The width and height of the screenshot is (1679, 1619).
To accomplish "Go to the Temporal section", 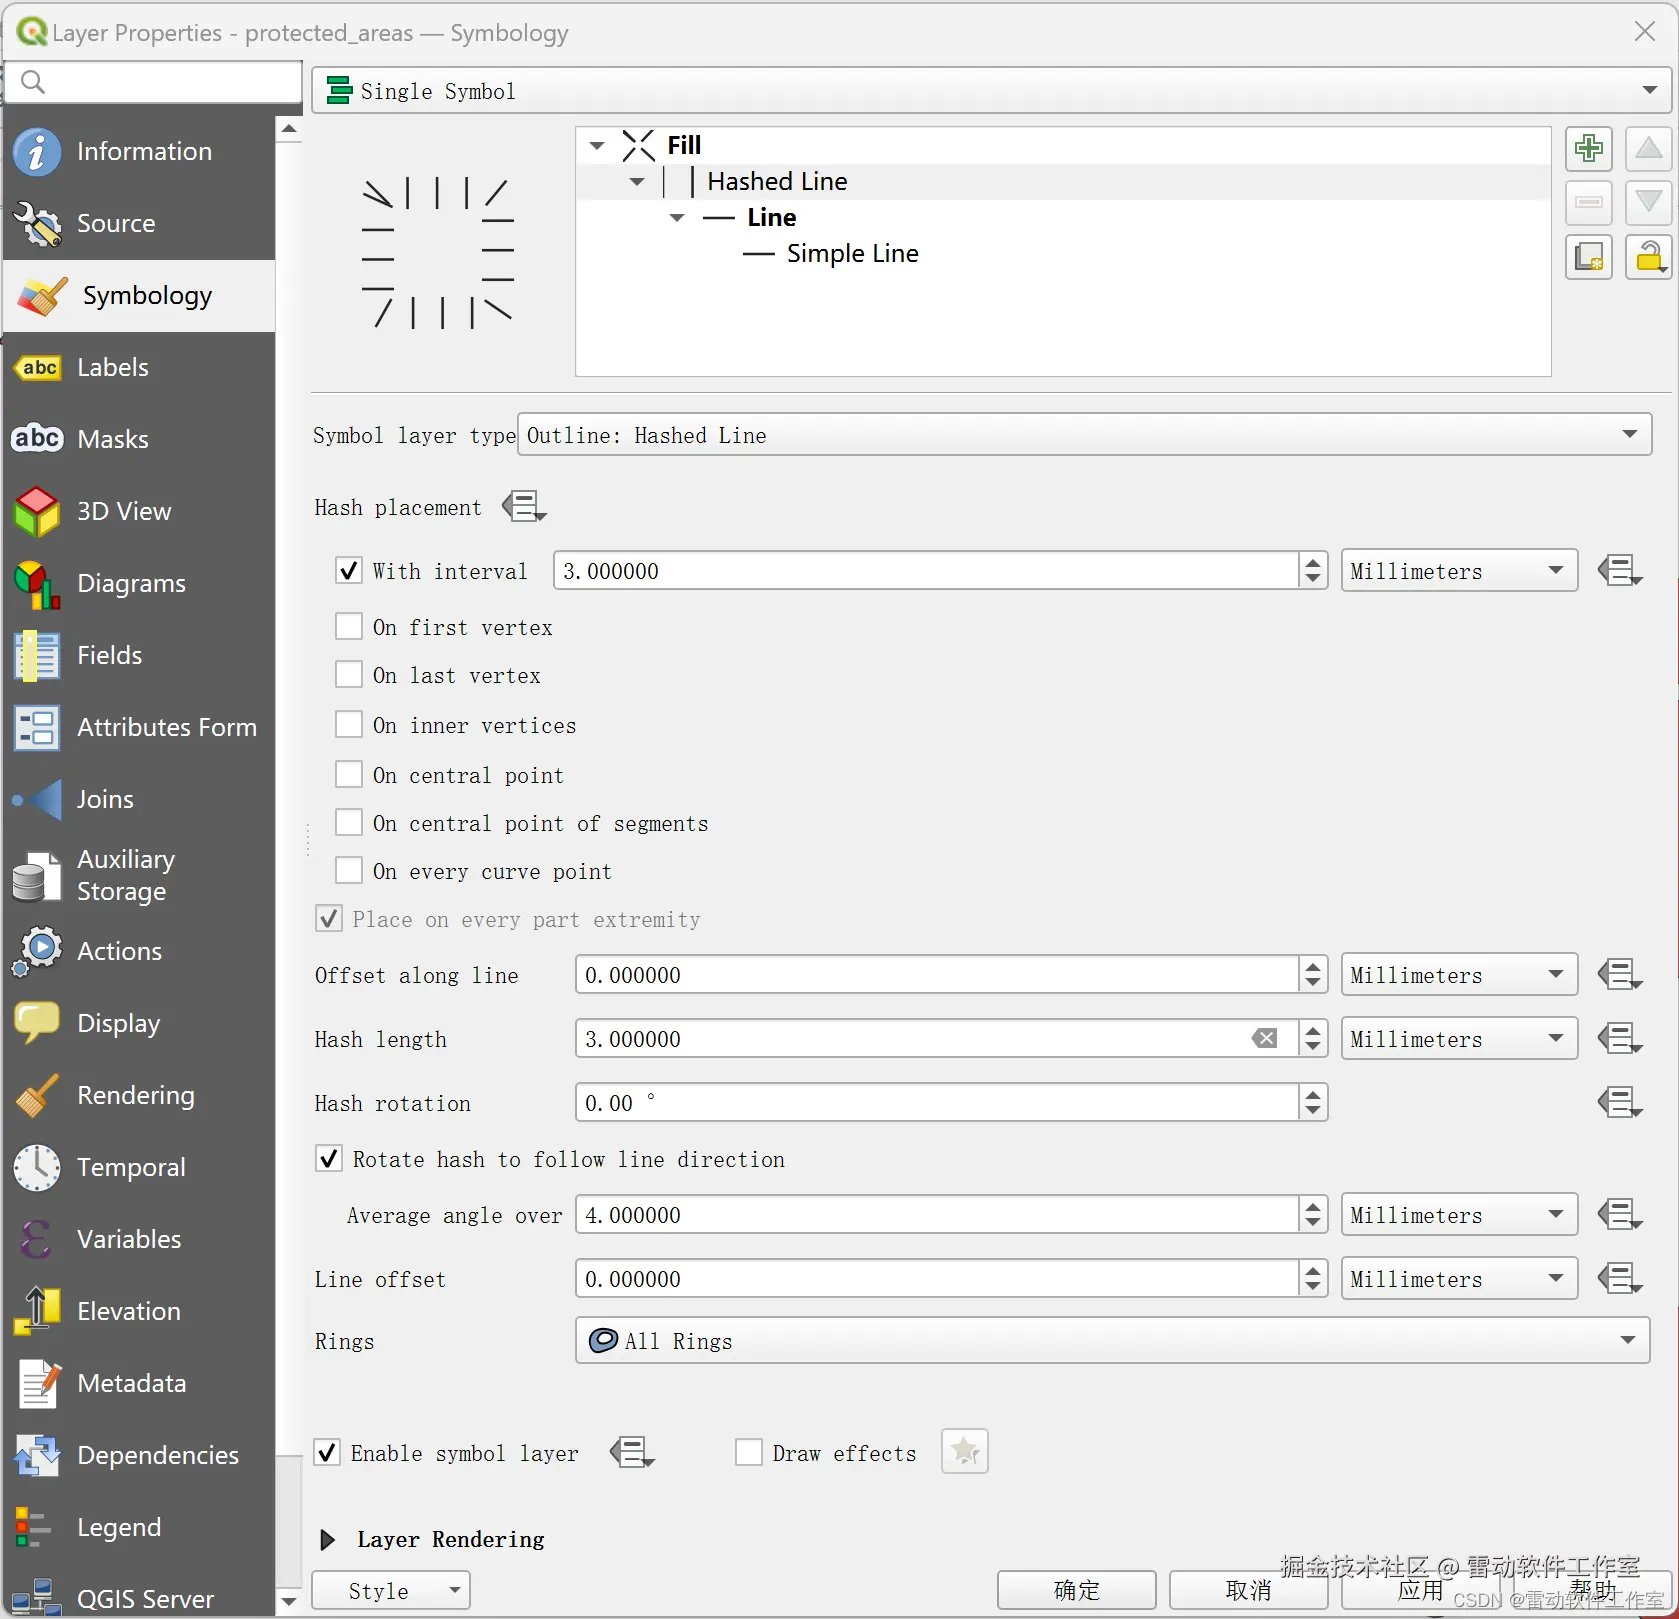I will tap(139, 1167).
